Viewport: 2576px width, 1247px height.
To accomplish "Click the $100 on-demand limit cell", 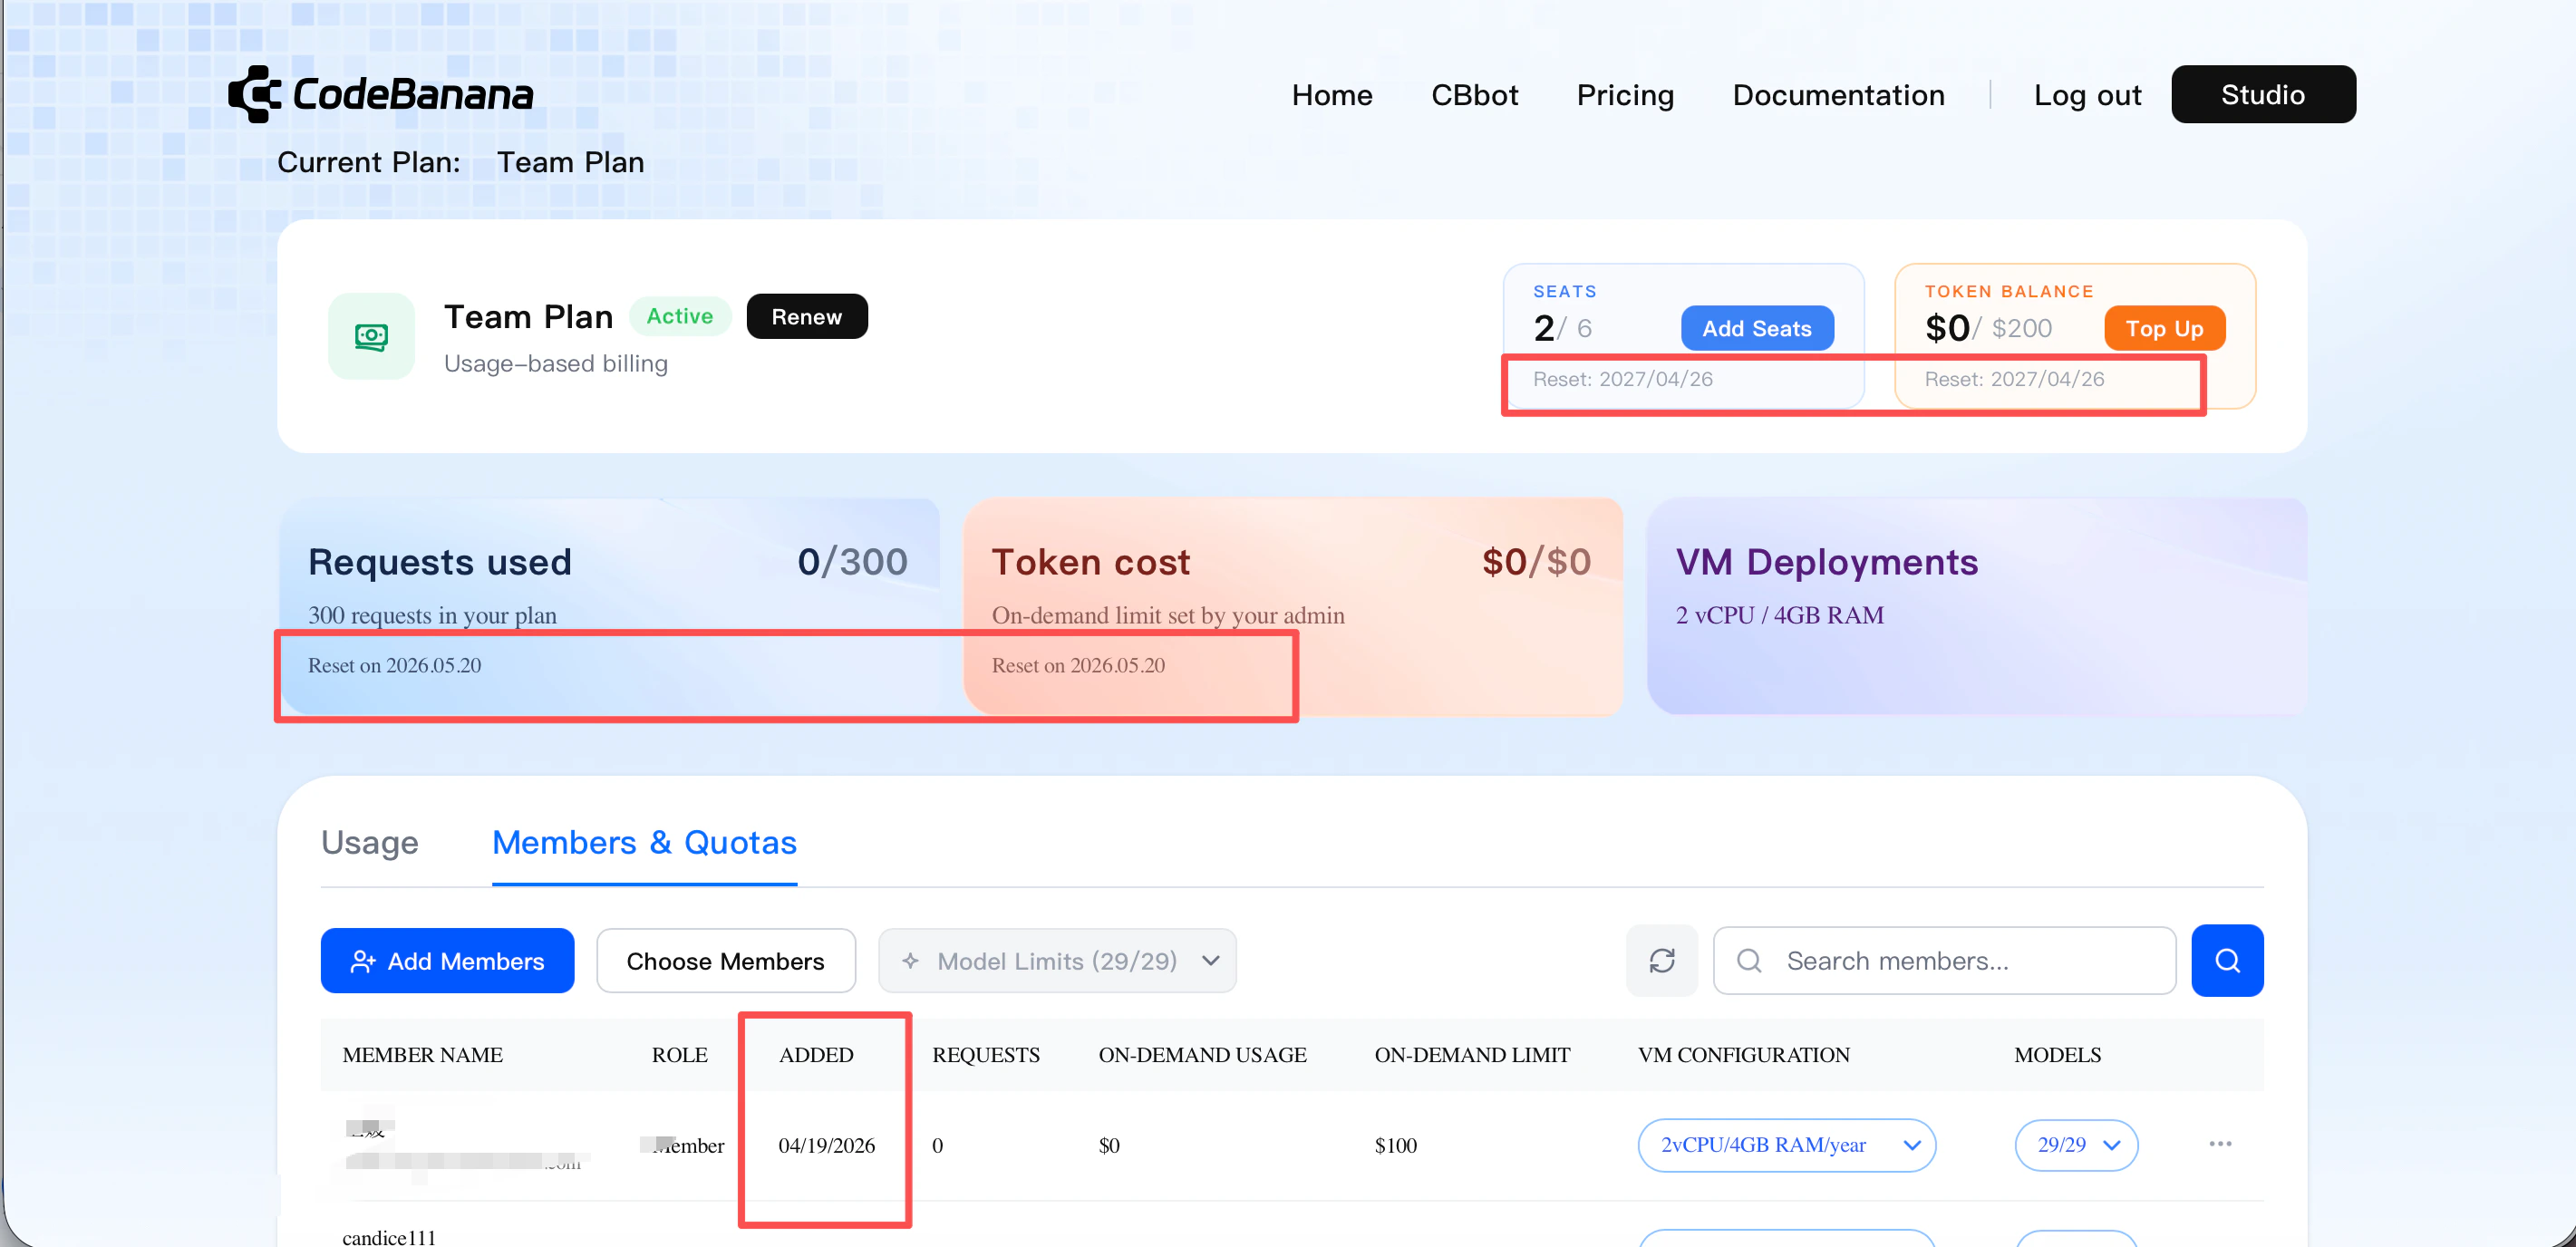I will 1395,1145.
